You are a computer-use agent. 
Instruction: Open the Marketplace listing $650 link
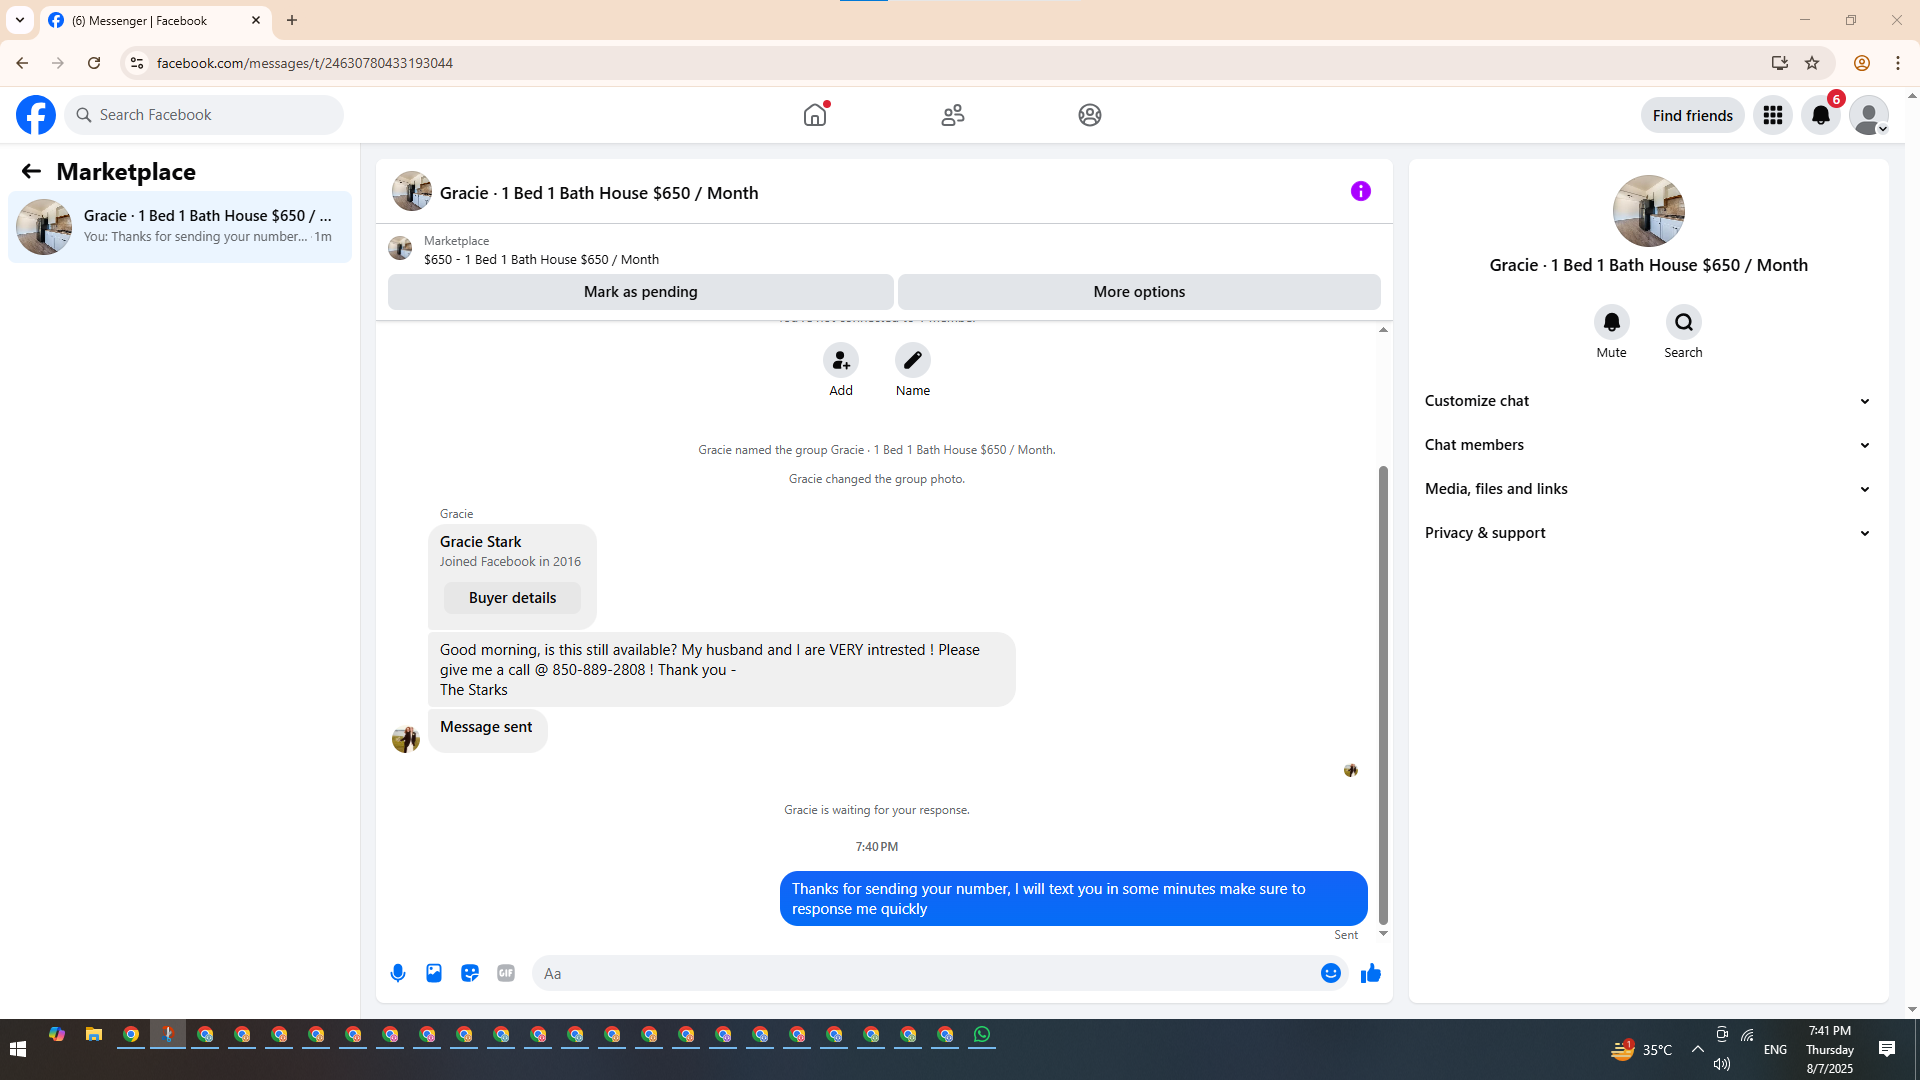pos(541,259)
